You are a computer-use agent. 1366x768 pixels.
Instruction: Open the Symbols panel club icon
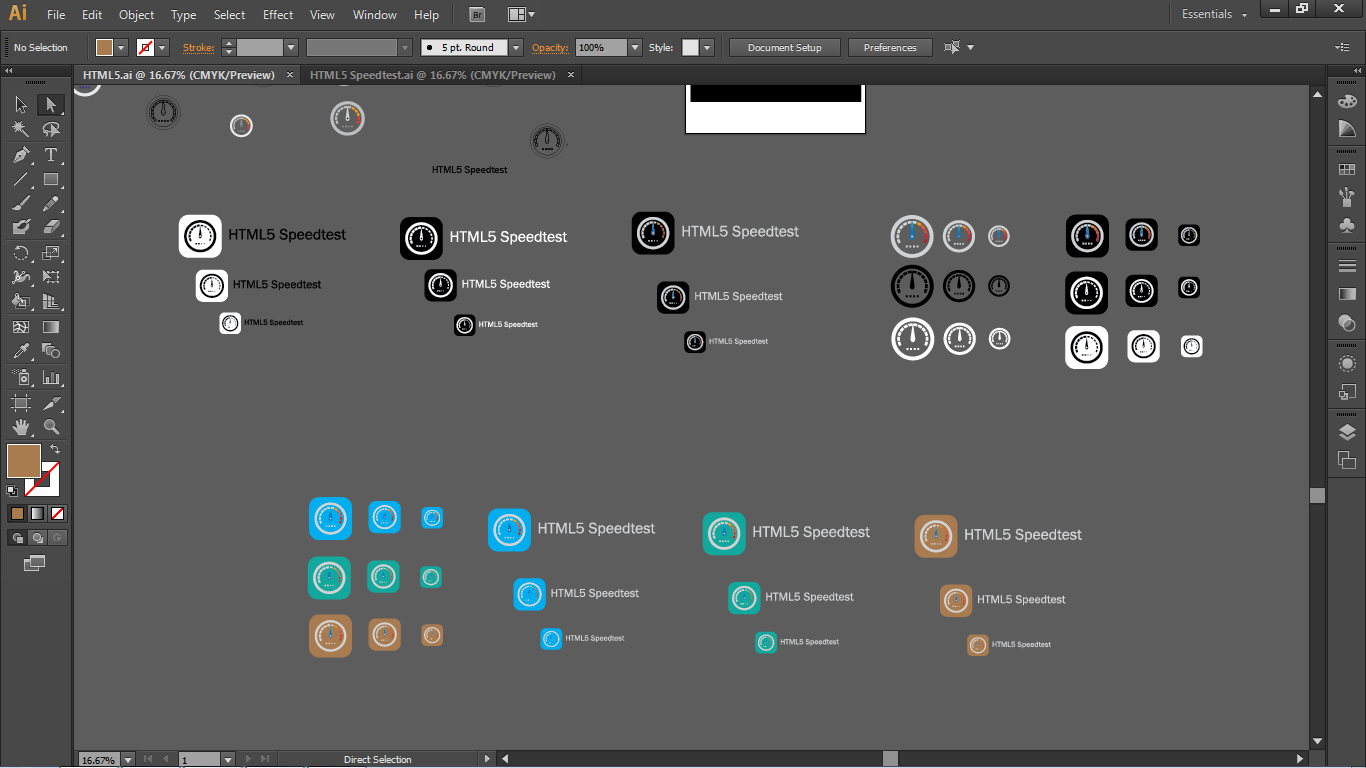(1347, 226)
